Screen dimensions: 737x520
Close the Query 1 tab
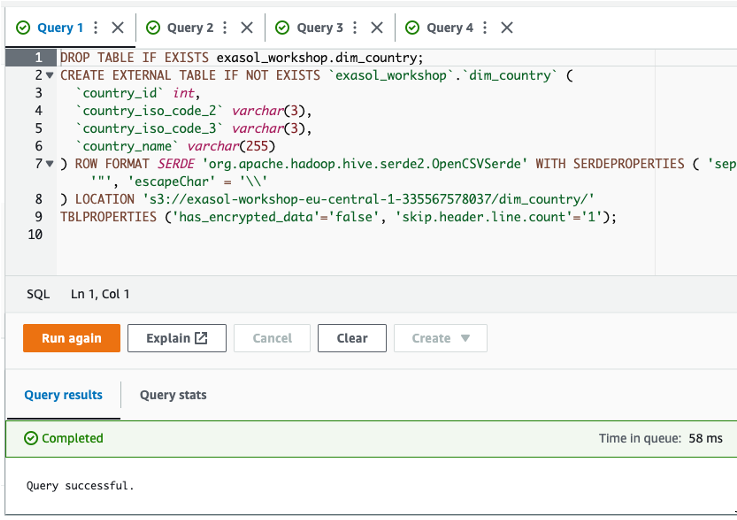click(118, 28)
